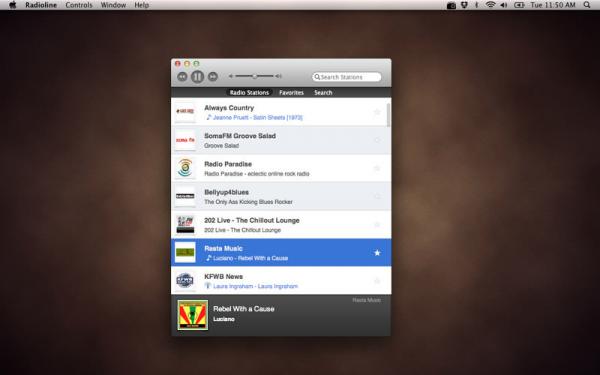The height and width of the screenshot is (375, 600).
Task: Select the SomaFM Groove Salad station
Action: pos(281,140)
